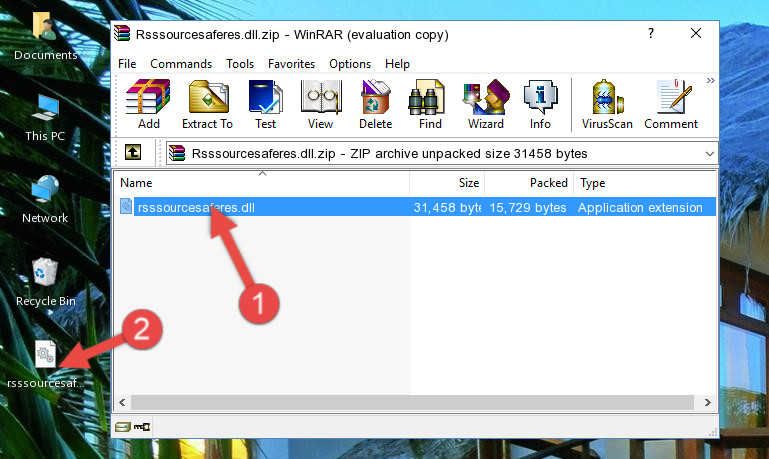Click the password key icon in status bar
Screen dimensions: 769x459
(x=142, y=427)
